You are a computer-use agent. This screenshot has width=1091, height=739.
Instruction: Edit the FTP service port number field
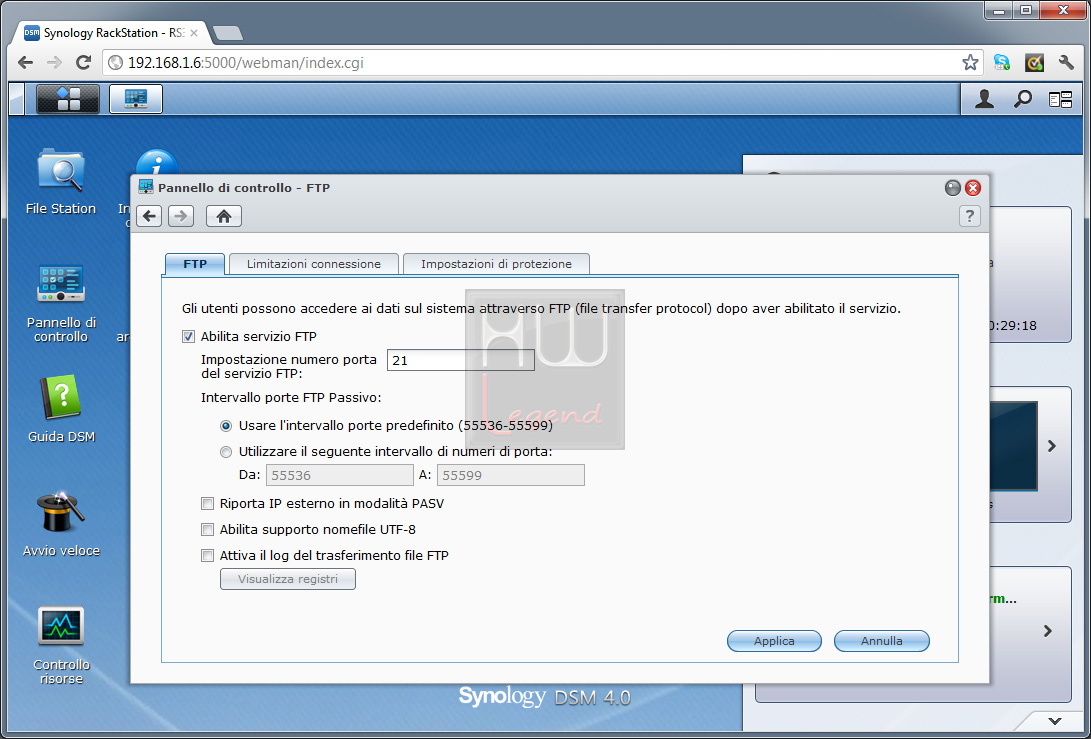(x=461, y=360)
